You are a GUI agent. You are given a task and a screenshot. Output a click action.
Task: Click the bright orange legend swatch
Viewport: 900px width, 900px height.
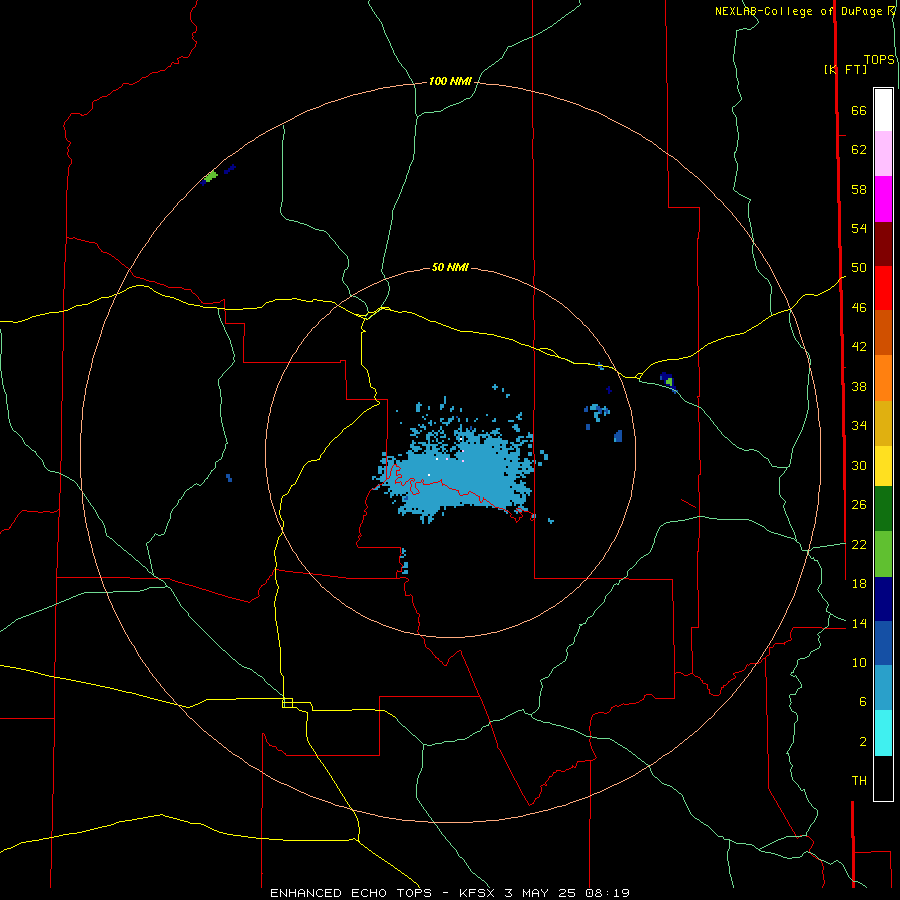point(883,378)
